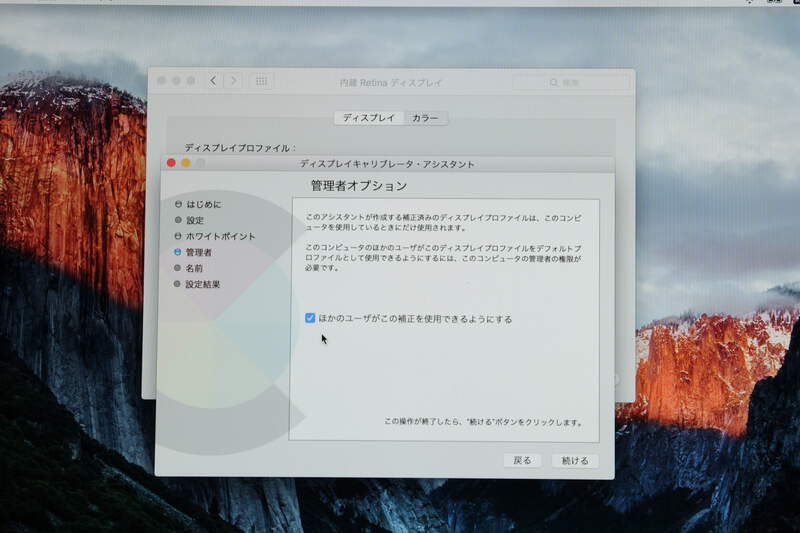800x533 pixels.
Task: Minimize the calibrator assistant window
Action: [186, 163]
